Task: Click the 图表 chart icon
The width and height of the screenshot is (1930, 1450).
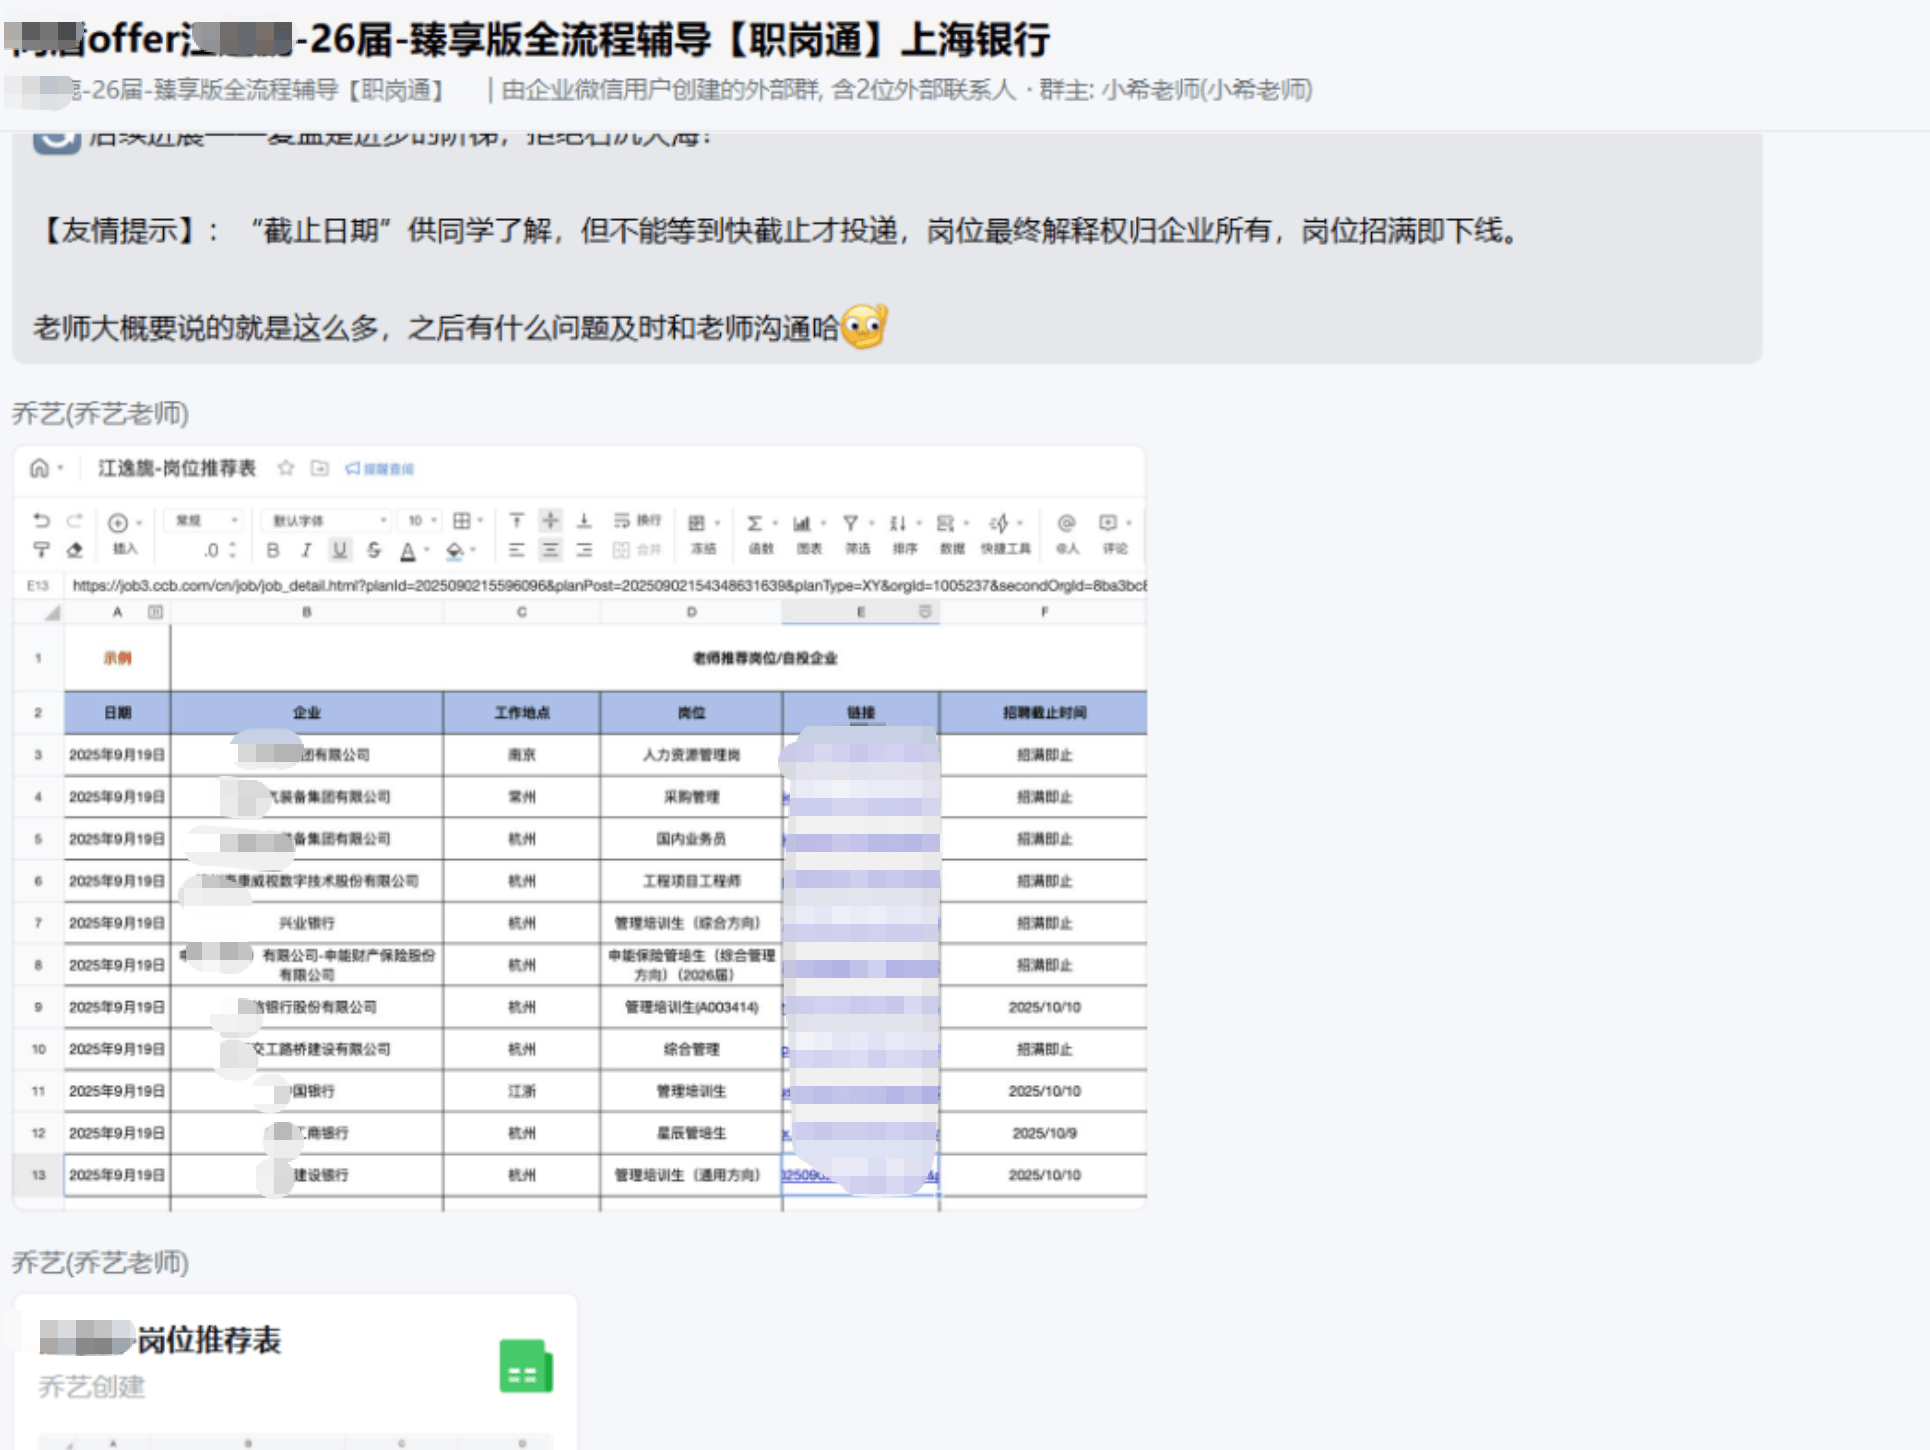Action: 803,523
